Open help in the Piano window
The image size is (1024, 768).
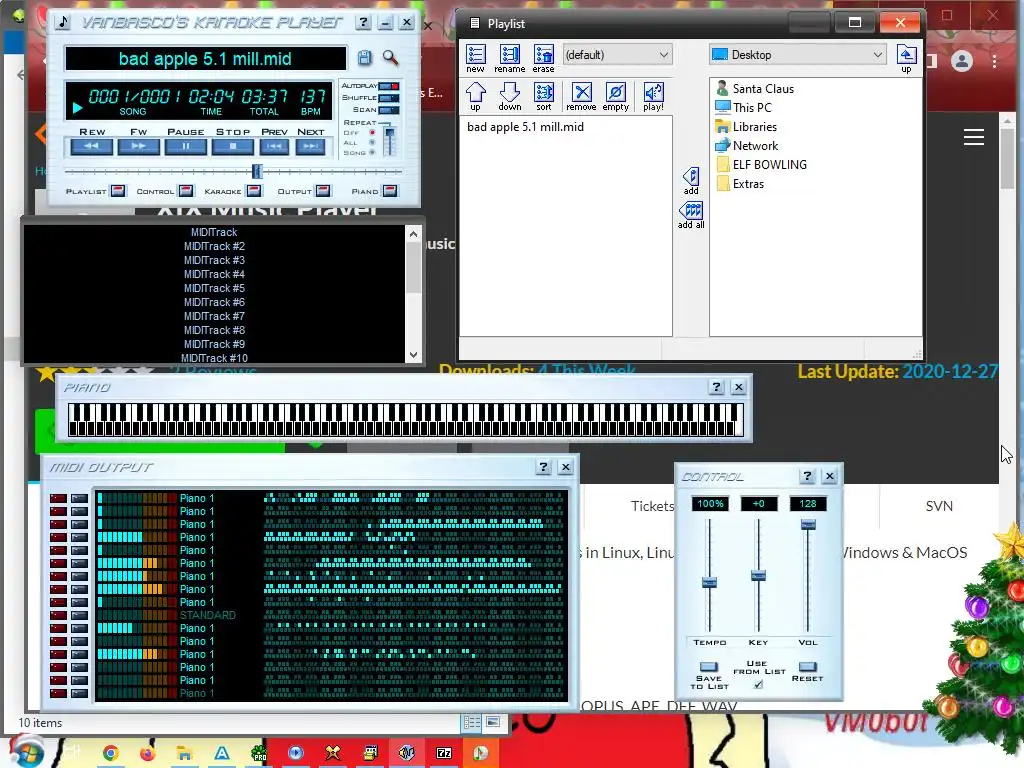coord(716,387)
